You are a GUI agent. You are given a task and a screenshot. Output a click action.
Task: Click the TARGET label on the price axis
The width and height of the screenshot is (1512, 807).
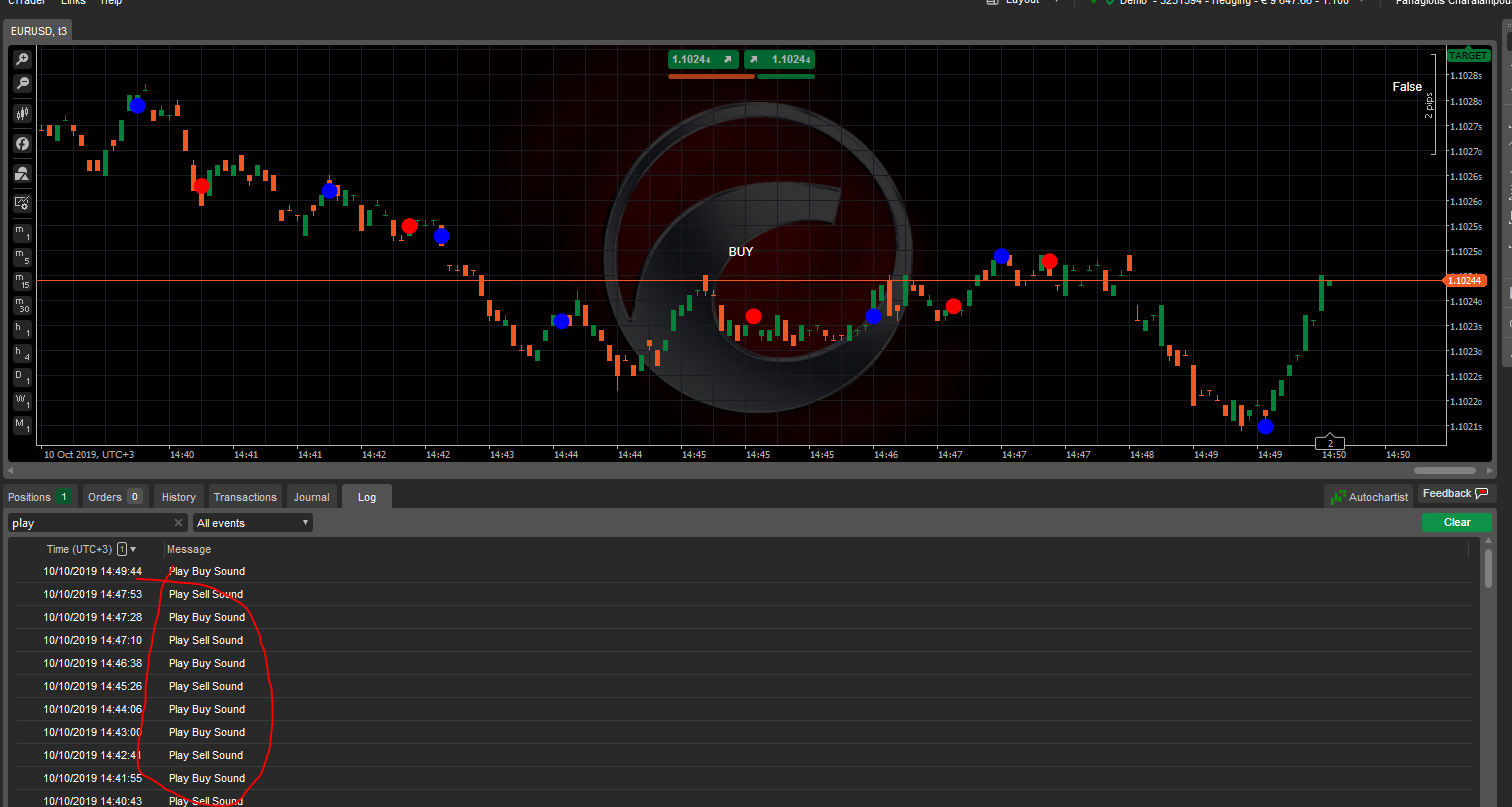pos(1468,56)
